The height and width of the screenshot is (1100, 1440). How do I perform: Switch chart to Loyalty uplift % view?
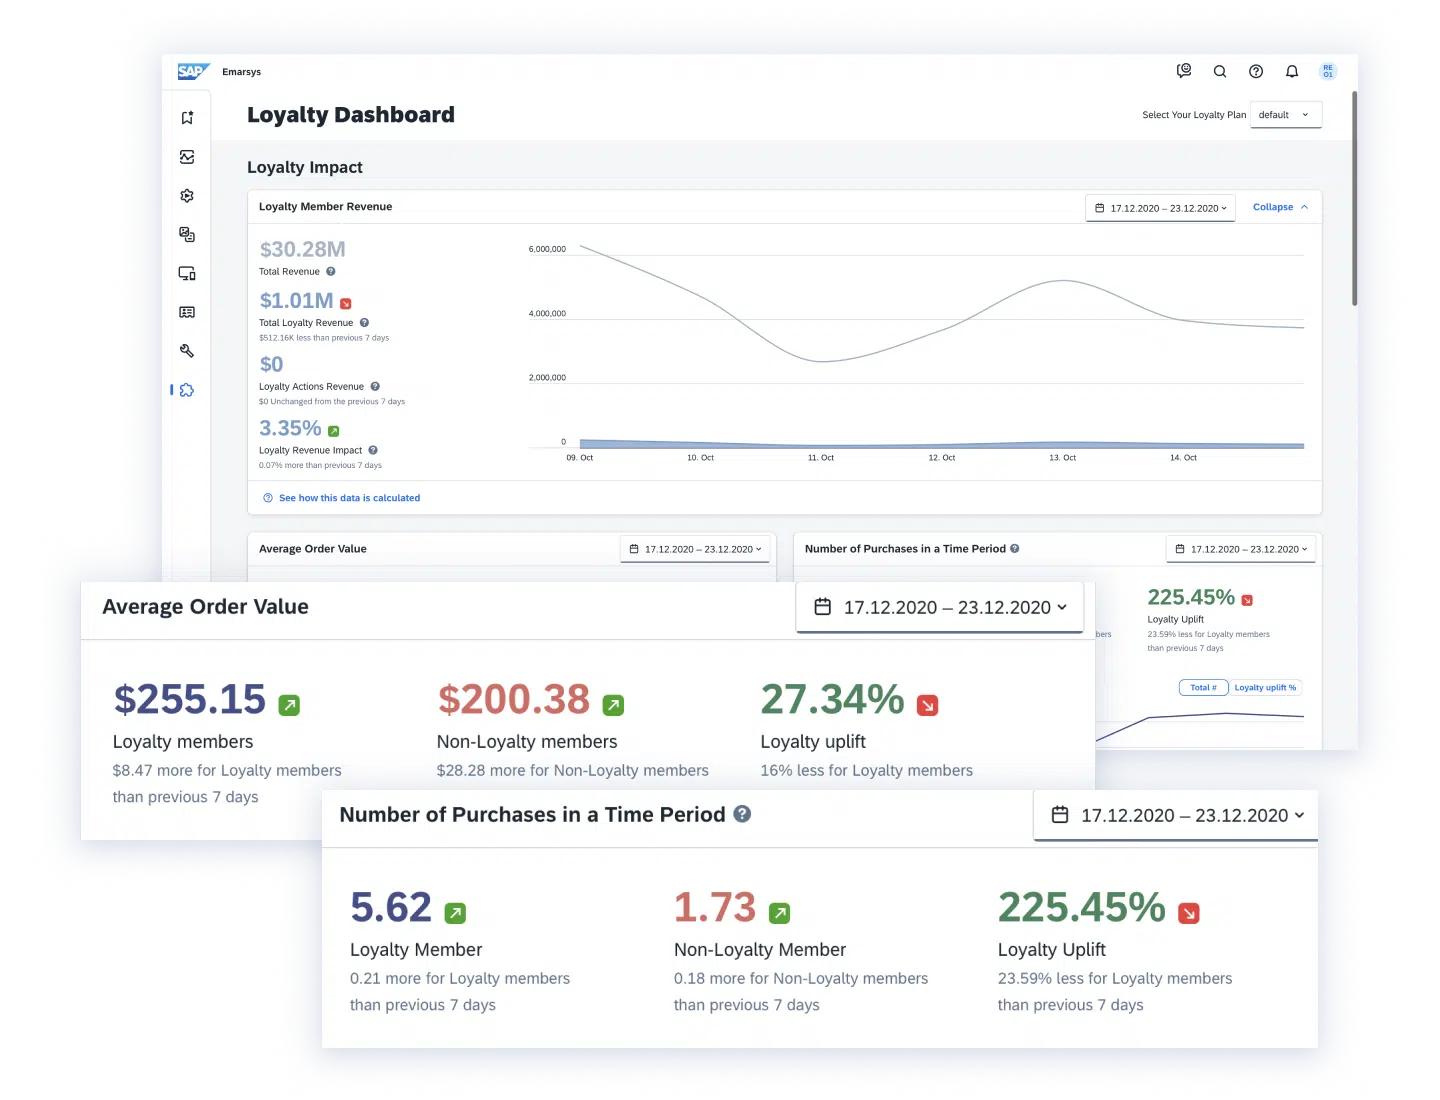[1265, 687]
